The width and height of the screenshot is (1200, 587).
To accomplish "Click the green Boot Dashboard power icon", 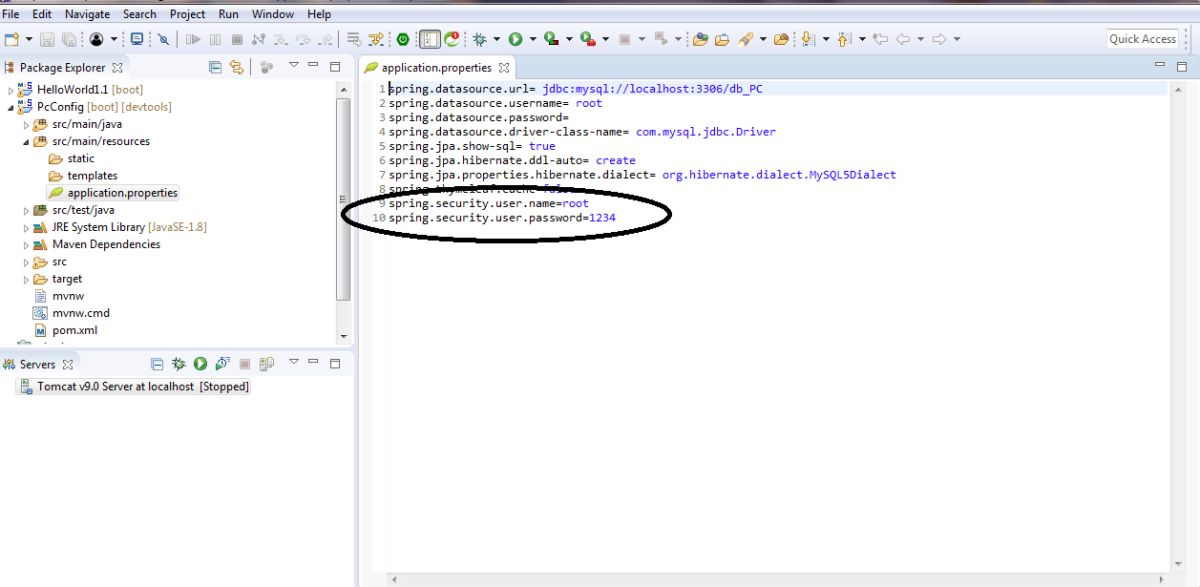I will coord(403,39).
